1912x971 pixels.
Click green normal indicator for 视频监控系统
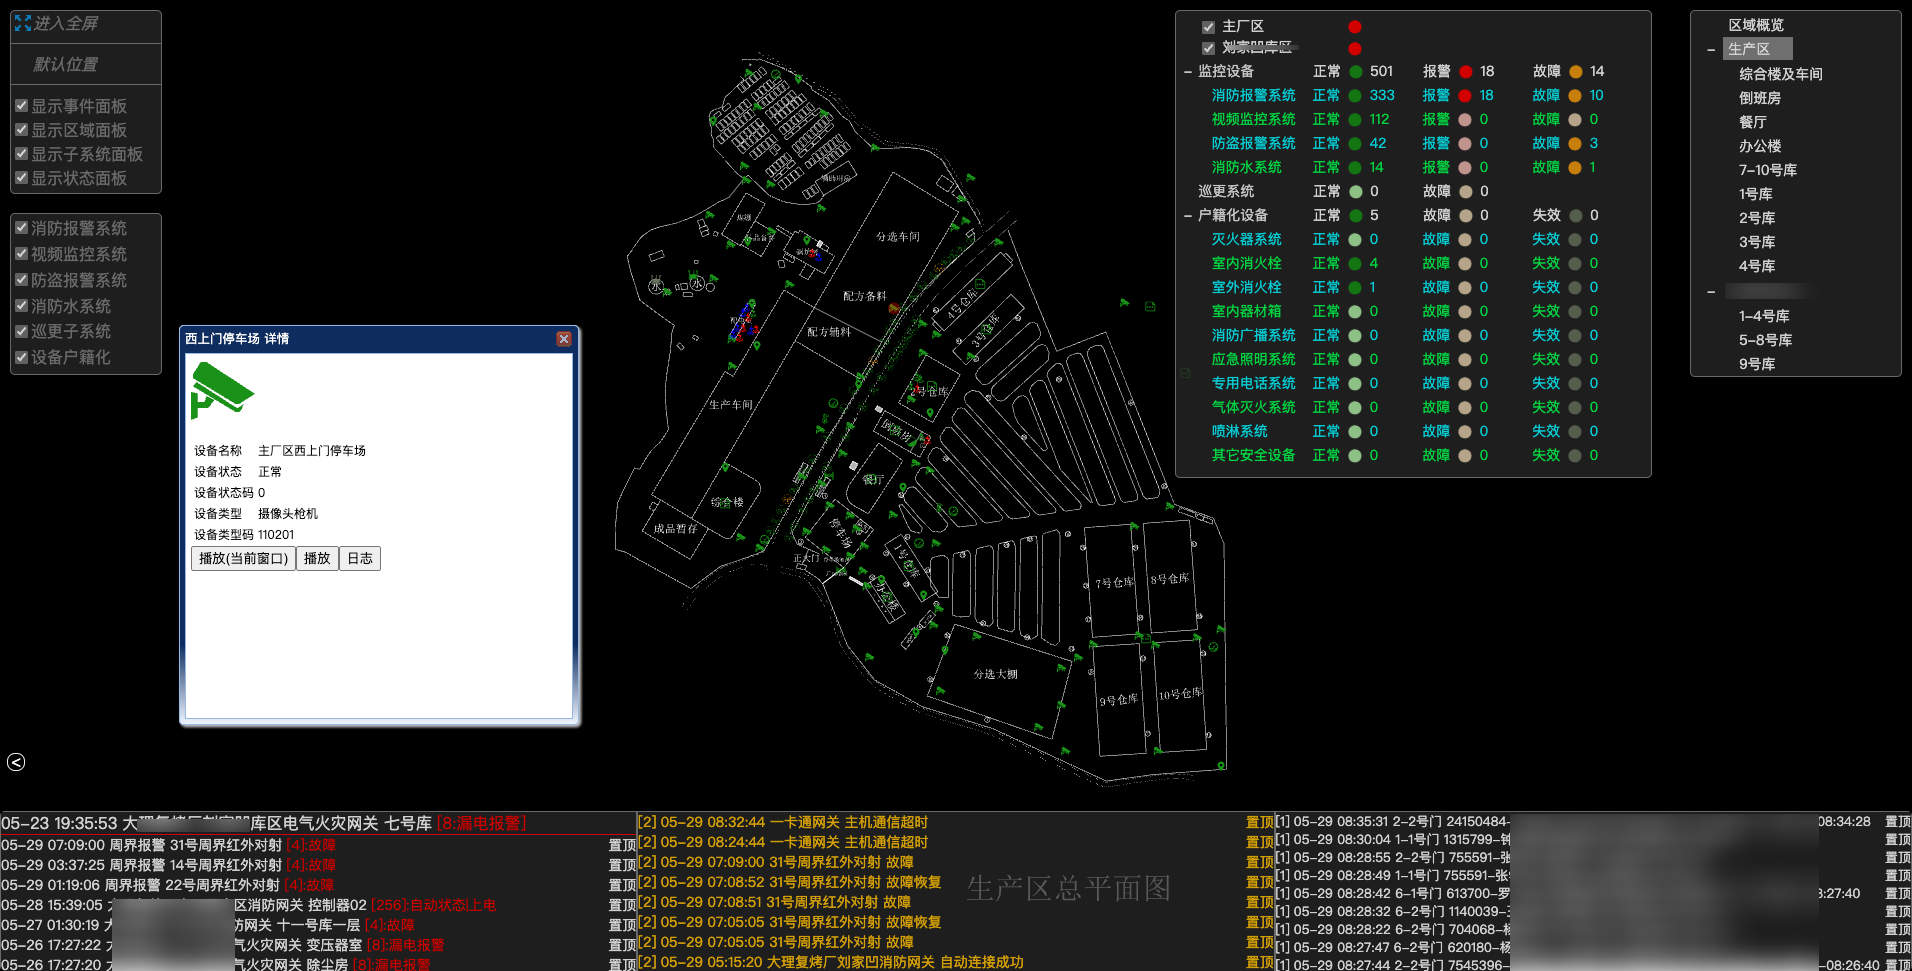(1355, 120)
